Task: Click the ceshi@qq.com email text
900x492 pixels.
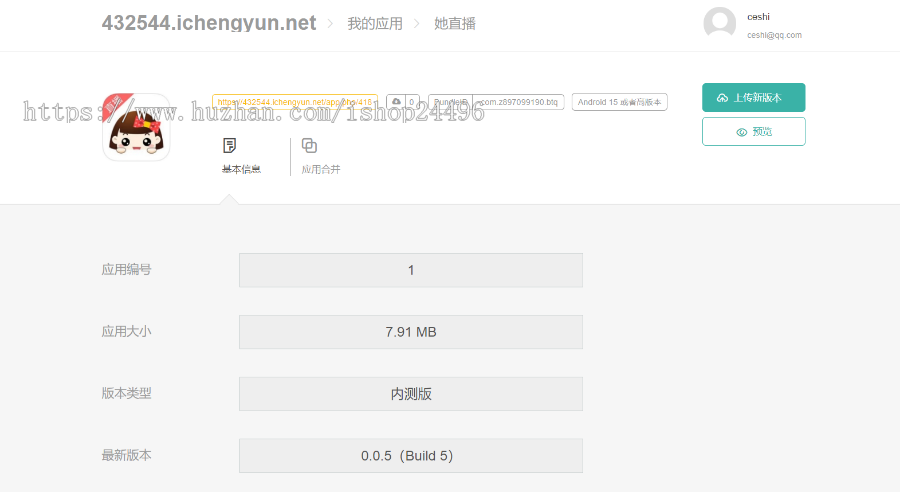Action: [774, 35]
